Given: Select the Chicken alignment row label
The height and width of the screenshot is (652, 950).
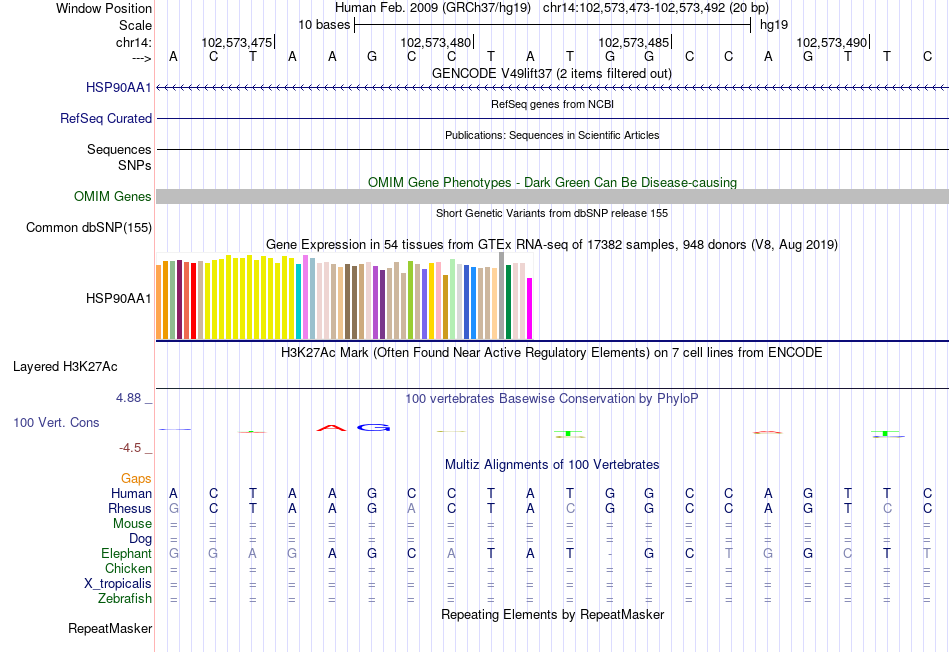Looking at the screenshot, I should point(128,568).
